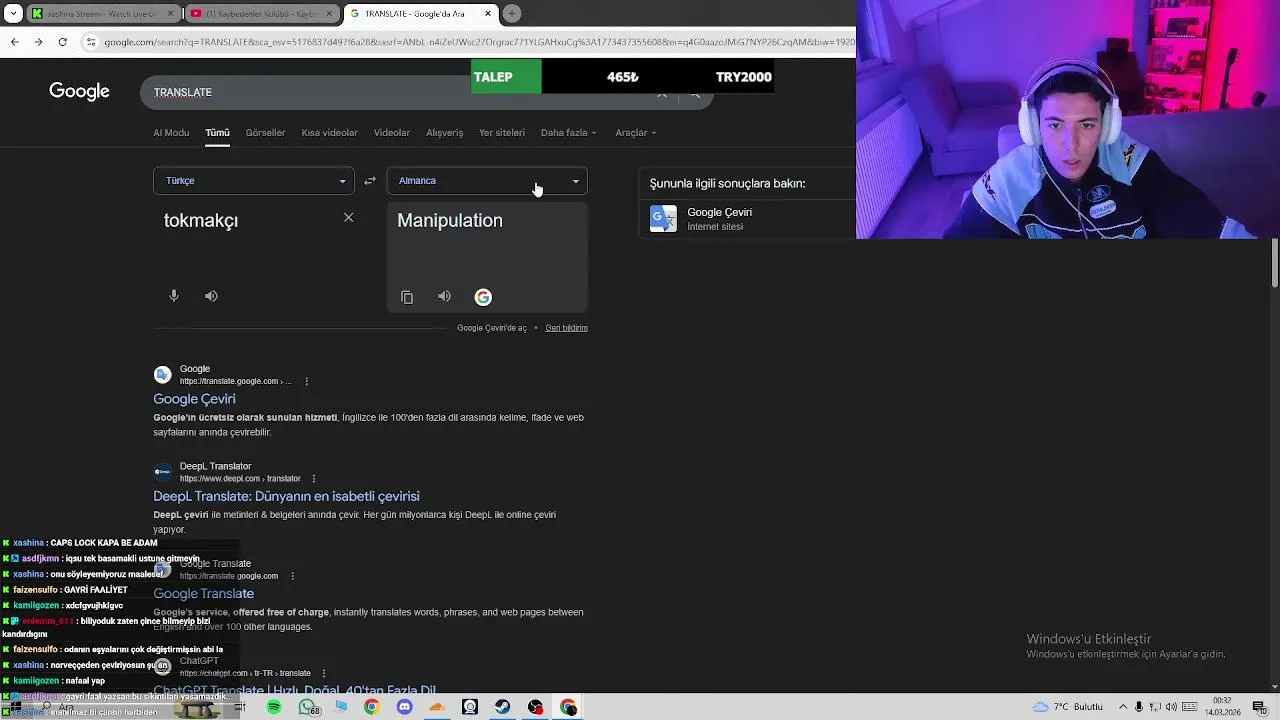Show hidden system tray icons
The image size is (1280, 720).
point(1122,707)
